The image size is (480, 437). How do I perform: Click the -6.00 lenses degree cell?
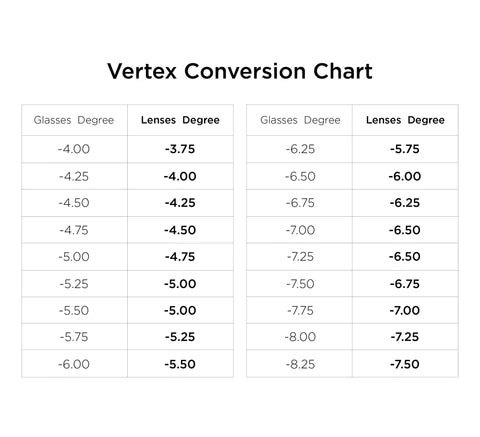405,176
